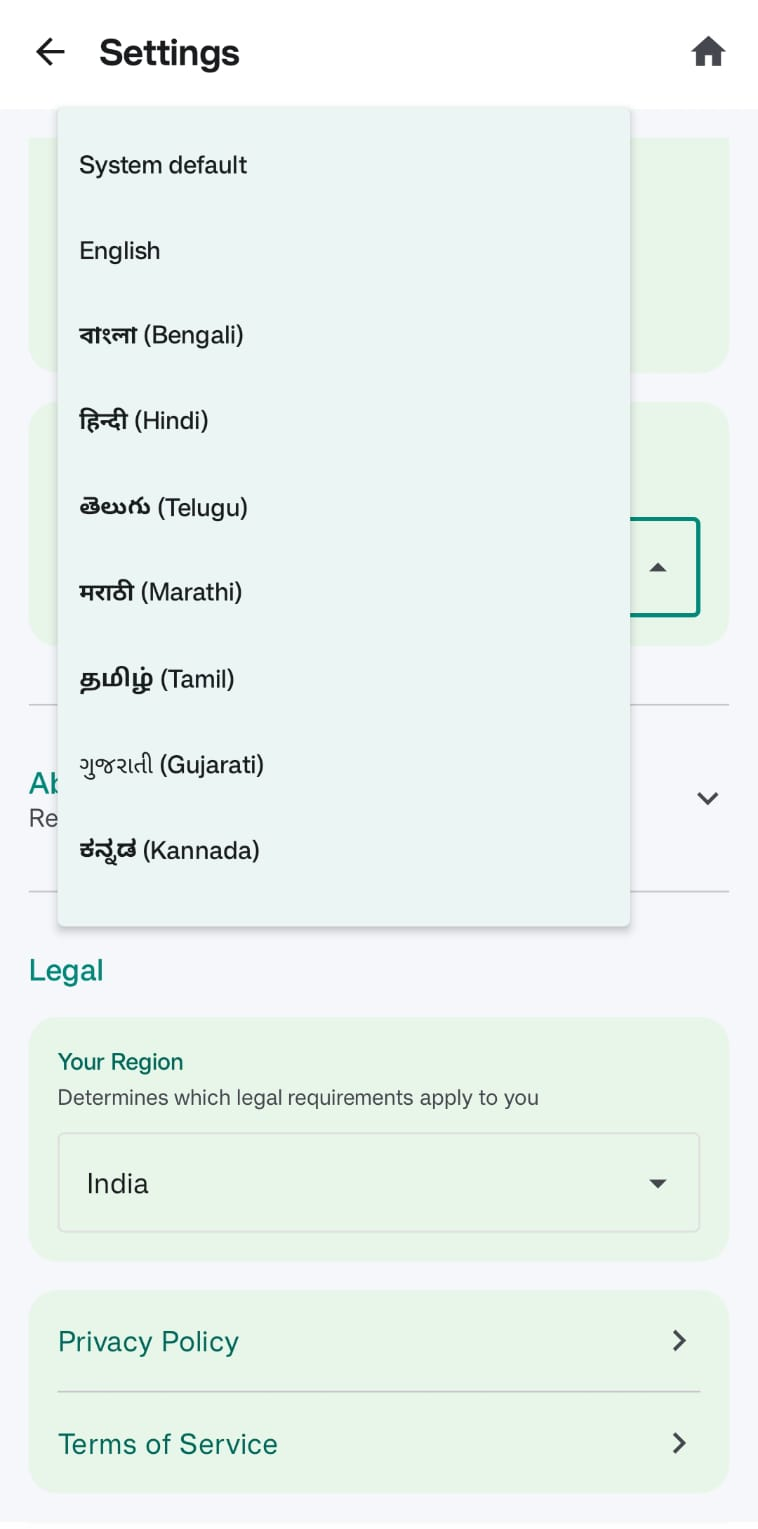Image resolution: width=758 pixels, height=1529 pixels.
Task: Click the collapse arrow on the language field
Action: pos(658,567)
